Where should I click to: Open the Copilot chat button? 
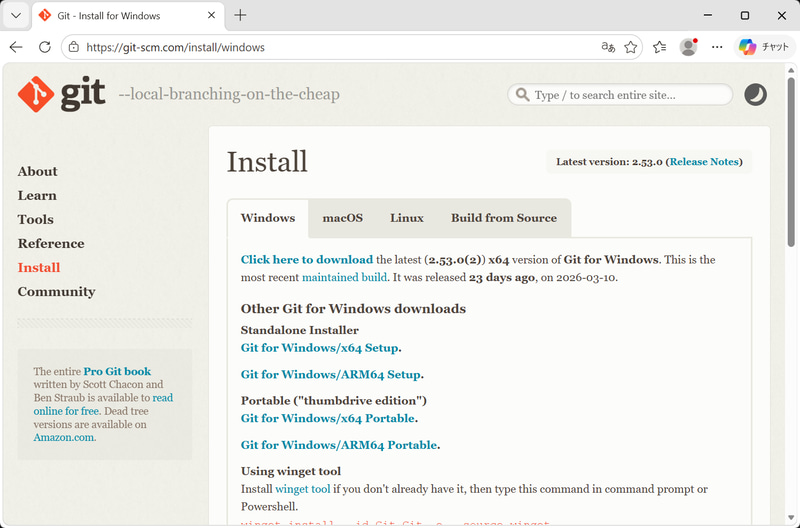pyautogui.click(x=764, y=47)
